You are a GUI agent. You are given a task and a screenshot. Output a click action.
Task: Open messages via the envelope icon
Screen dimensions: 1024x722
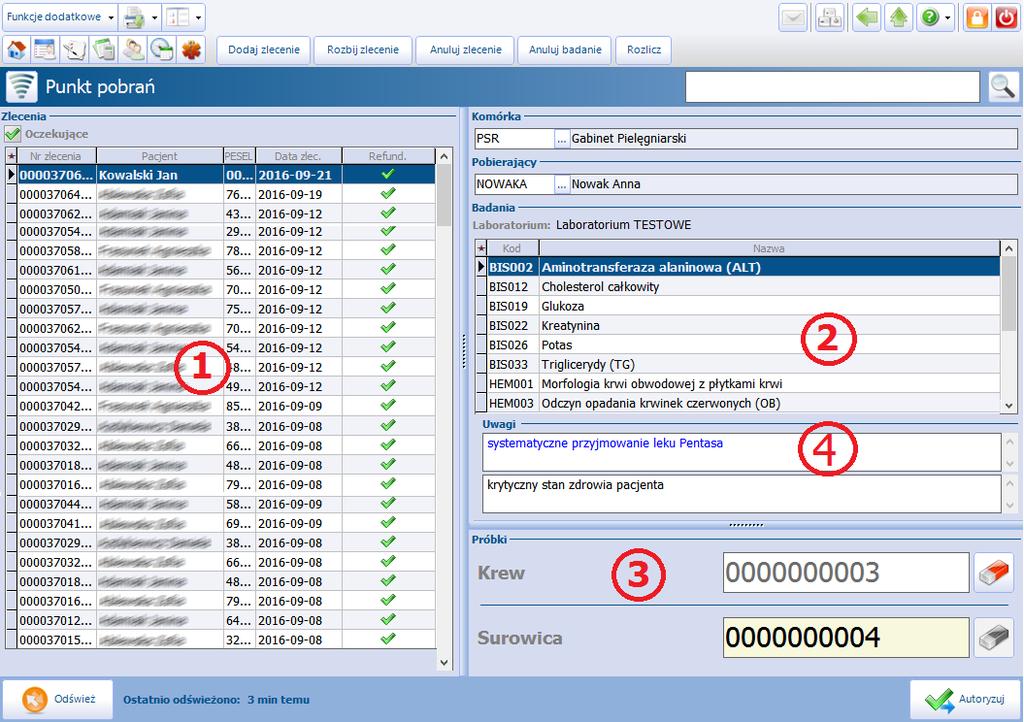pyautogui.click(x=793, y=18)
